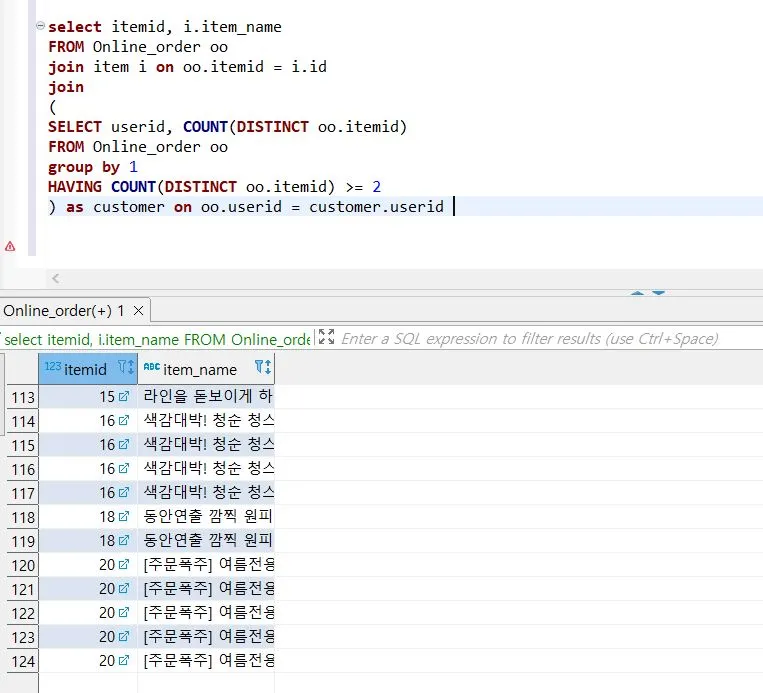Image resolution: width=763 pixels, height=693 pixels.
Task: Click the editor horizontal scroll left arrow
Action: coord(55,278)
